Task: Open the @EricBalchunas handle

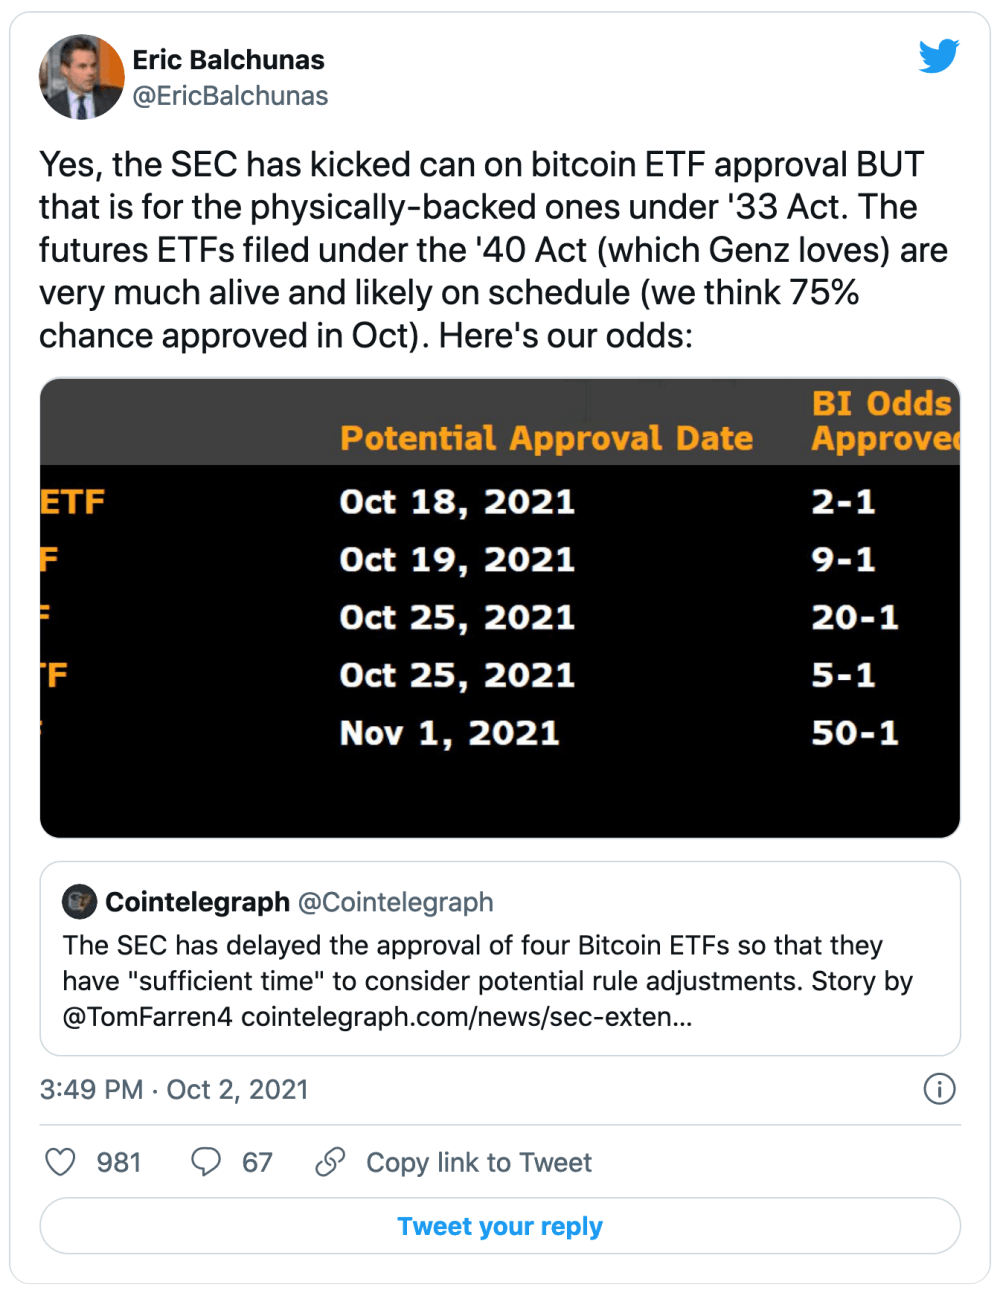Action: click(x=231, y=96)
